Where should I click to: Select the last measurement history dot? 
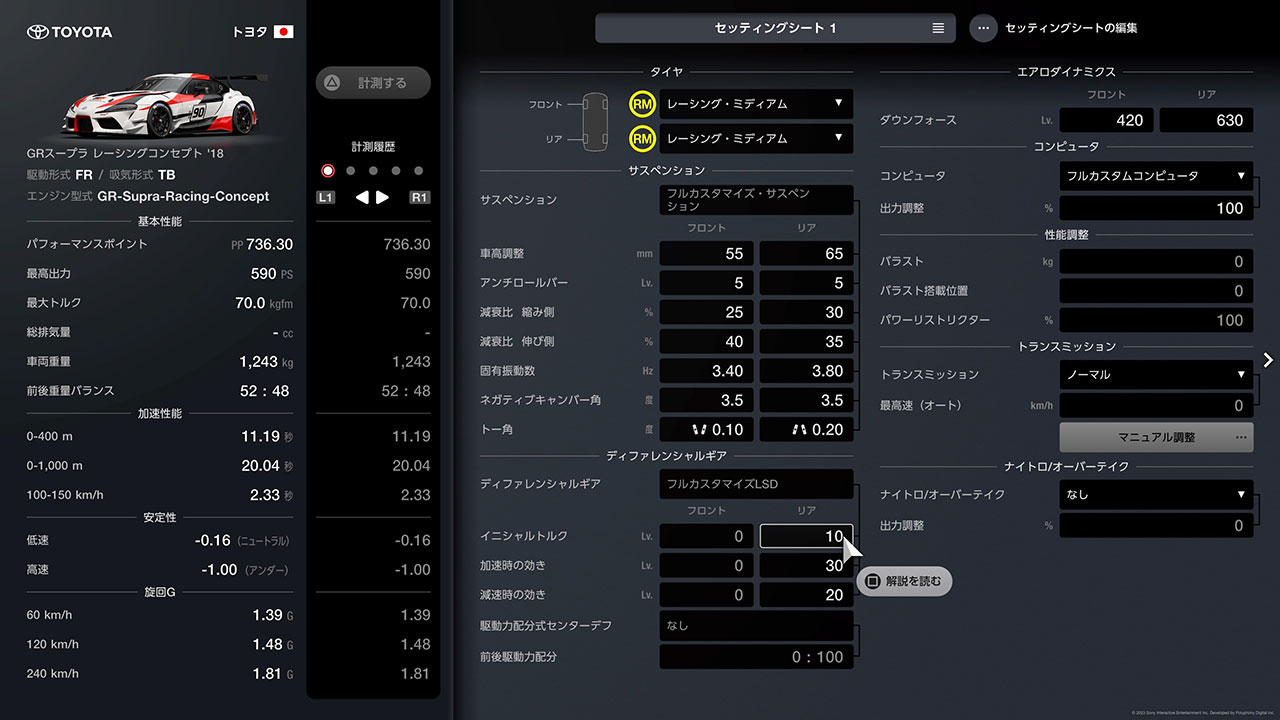[419, 170]
